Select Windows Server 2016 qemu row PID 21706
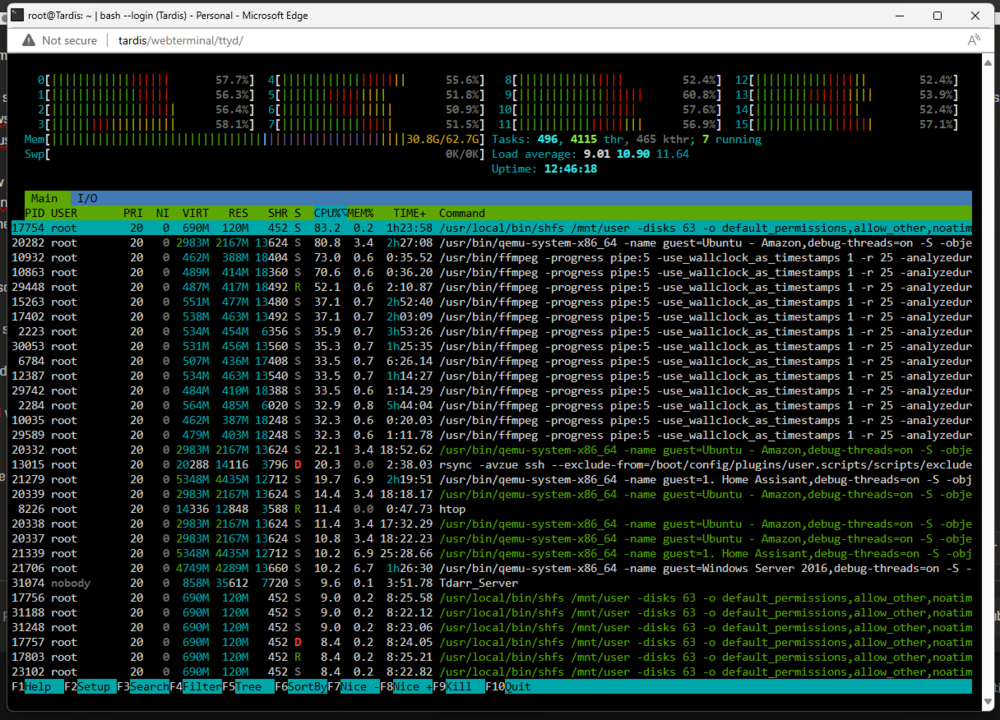Viewport: 1000px width, 720px height. (x=492, y=569)
